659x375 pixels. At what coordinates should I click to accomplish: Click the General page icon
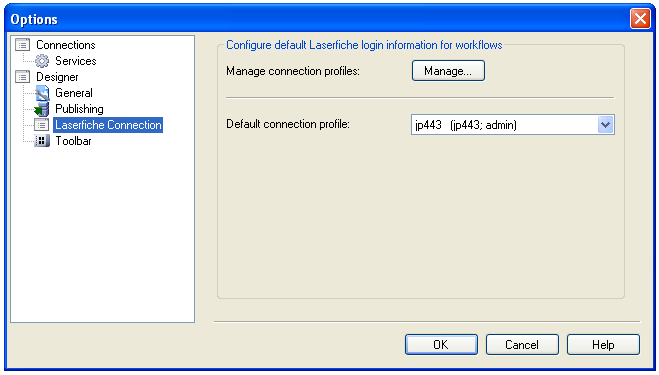pos(42,93)
